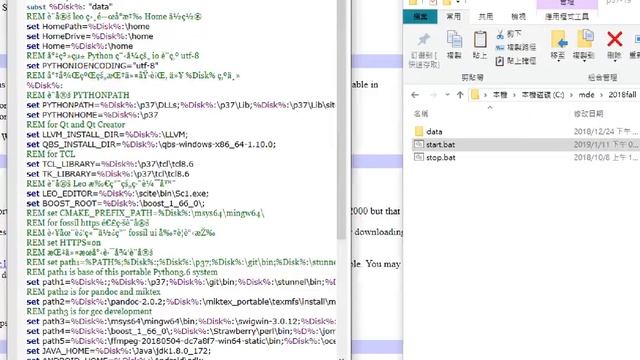Image resolution: width=640 pixels, height=360 pixels.
Task: Switch to the 共用 (Share) ribbon tab
Action: [x=485, y=17]
